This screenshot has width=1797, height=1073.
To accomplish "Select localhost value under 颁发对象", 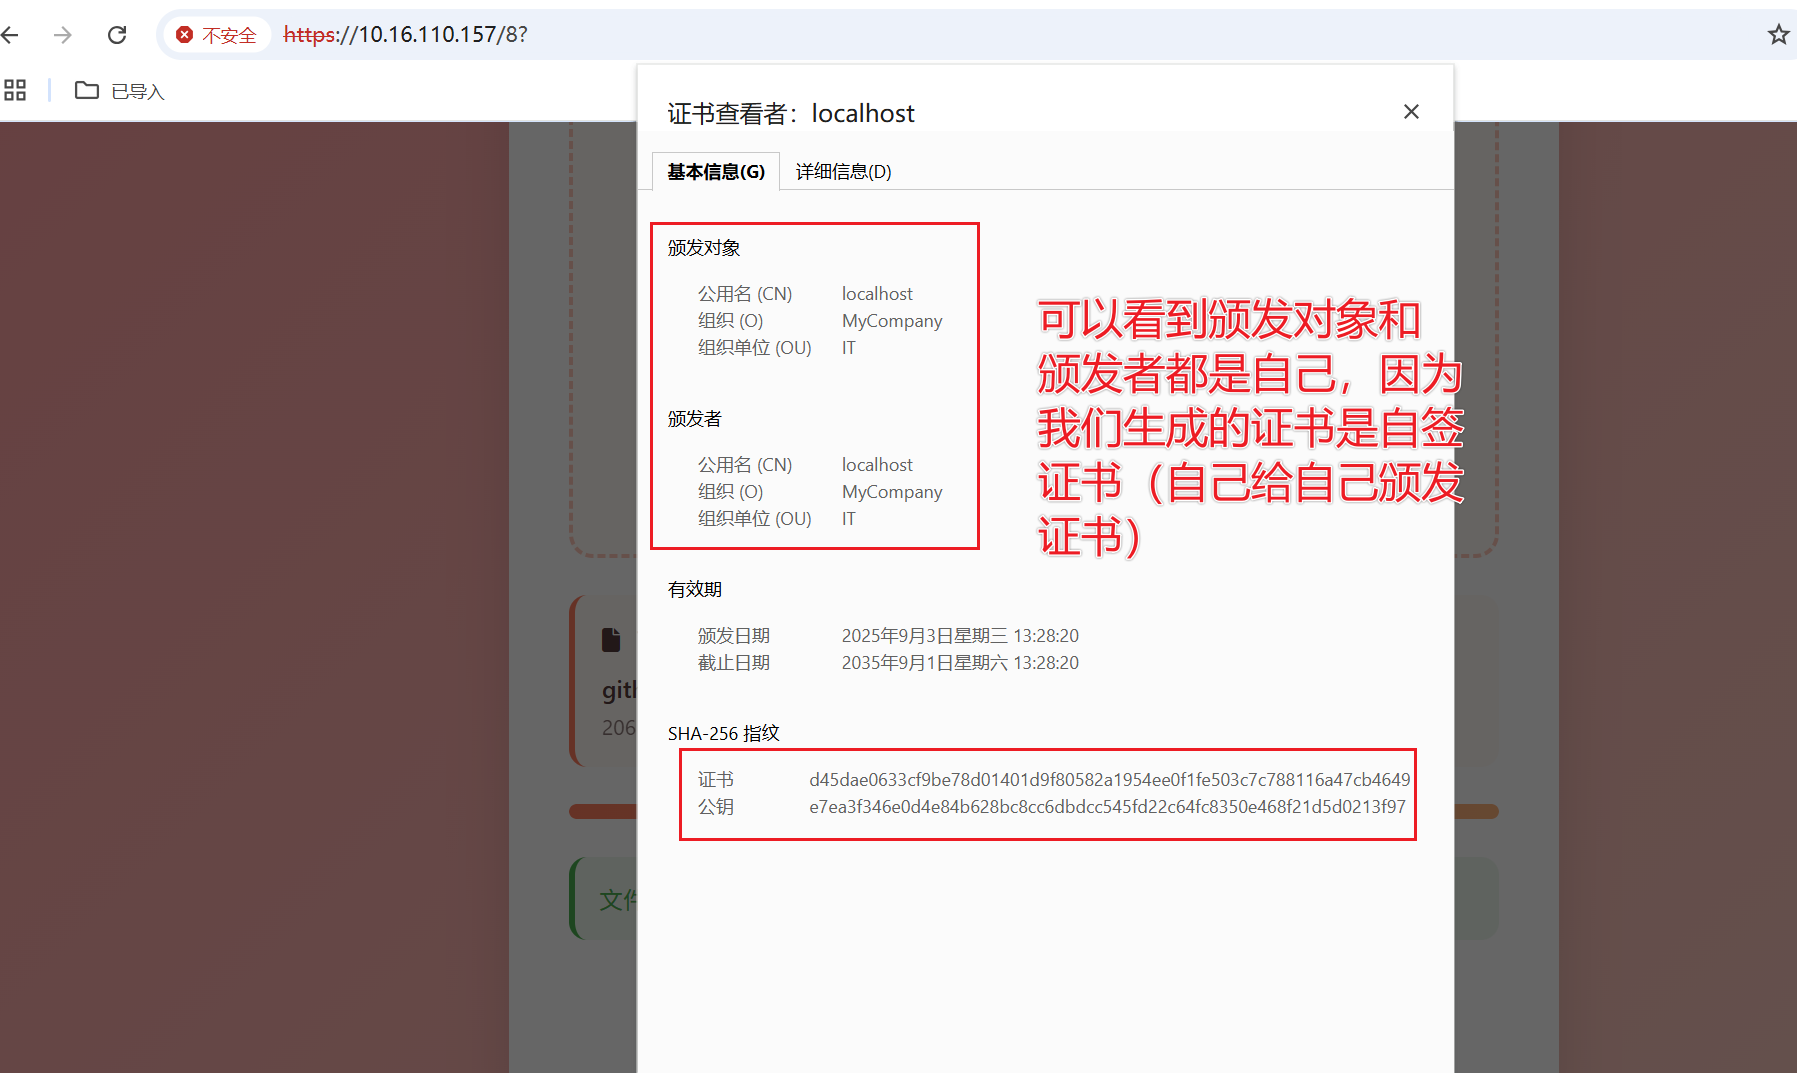I will point(877,294).
